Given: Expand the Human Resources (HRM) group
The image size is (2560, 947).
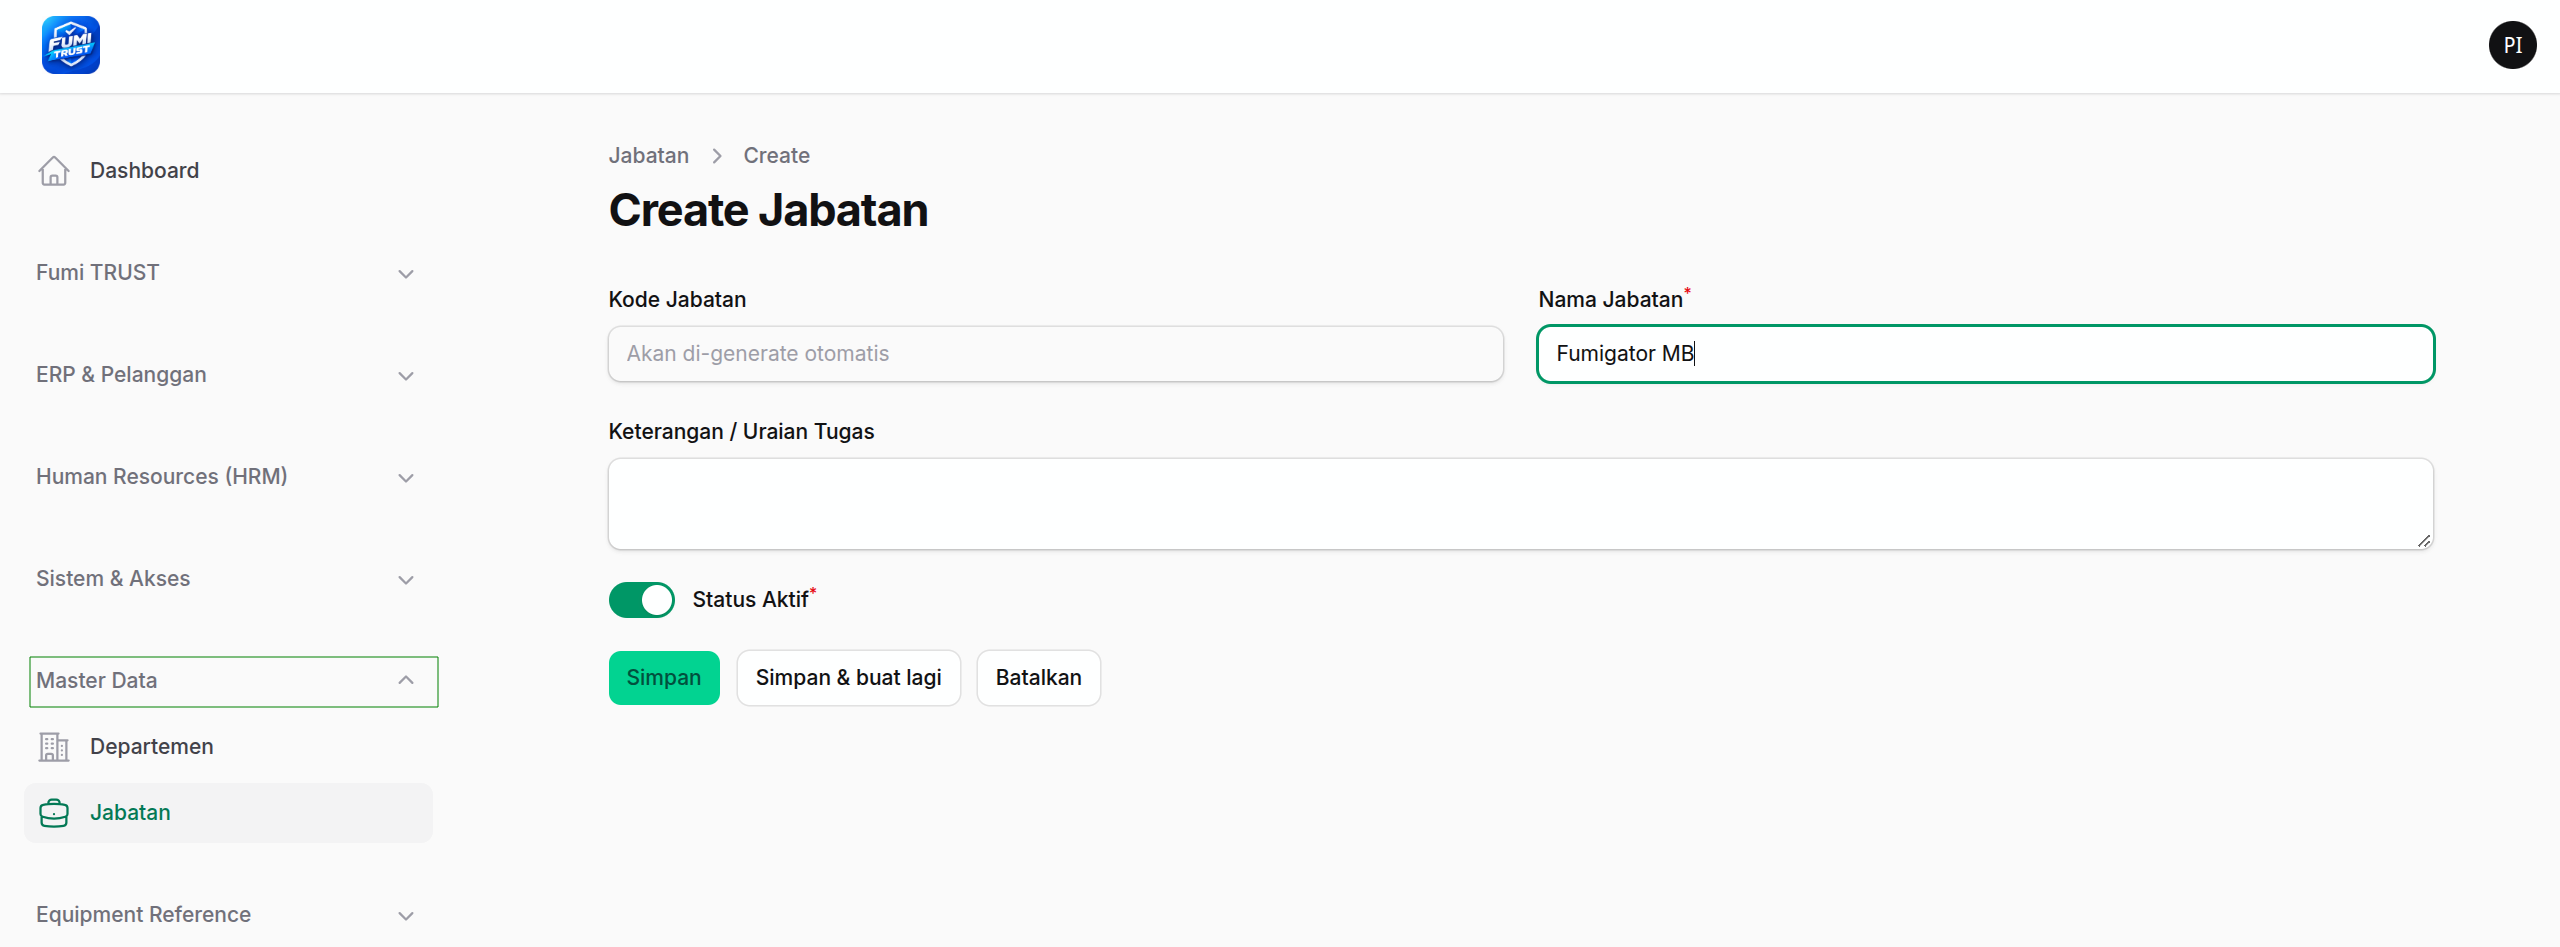Looking at the screenshot, I should [x=225, y=477].
